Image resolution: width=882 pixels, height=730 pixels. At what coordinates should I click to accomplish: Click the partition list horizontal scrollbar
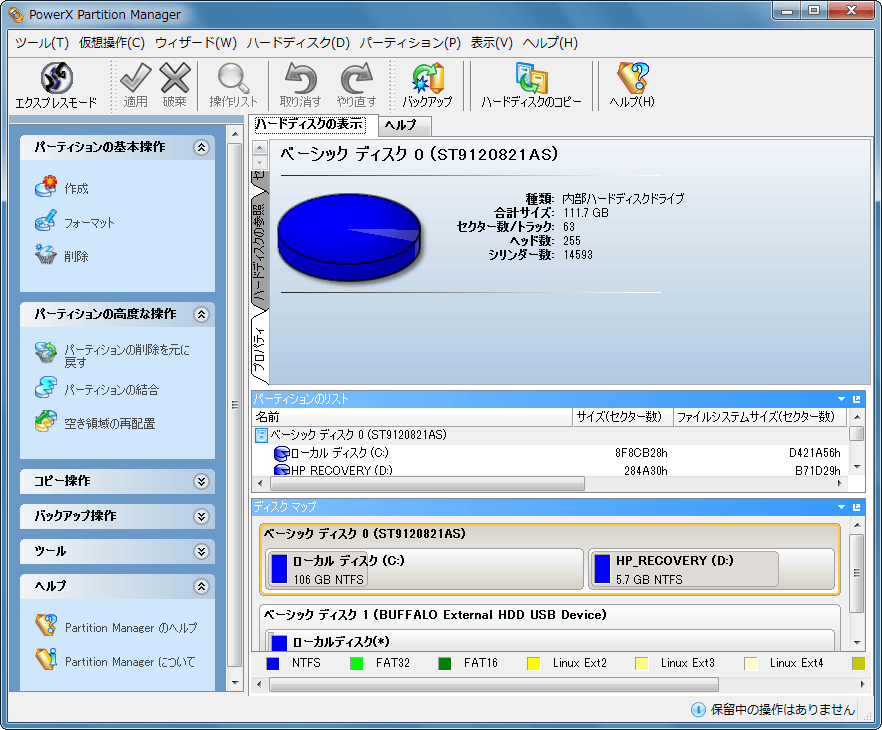pos(428,484)
